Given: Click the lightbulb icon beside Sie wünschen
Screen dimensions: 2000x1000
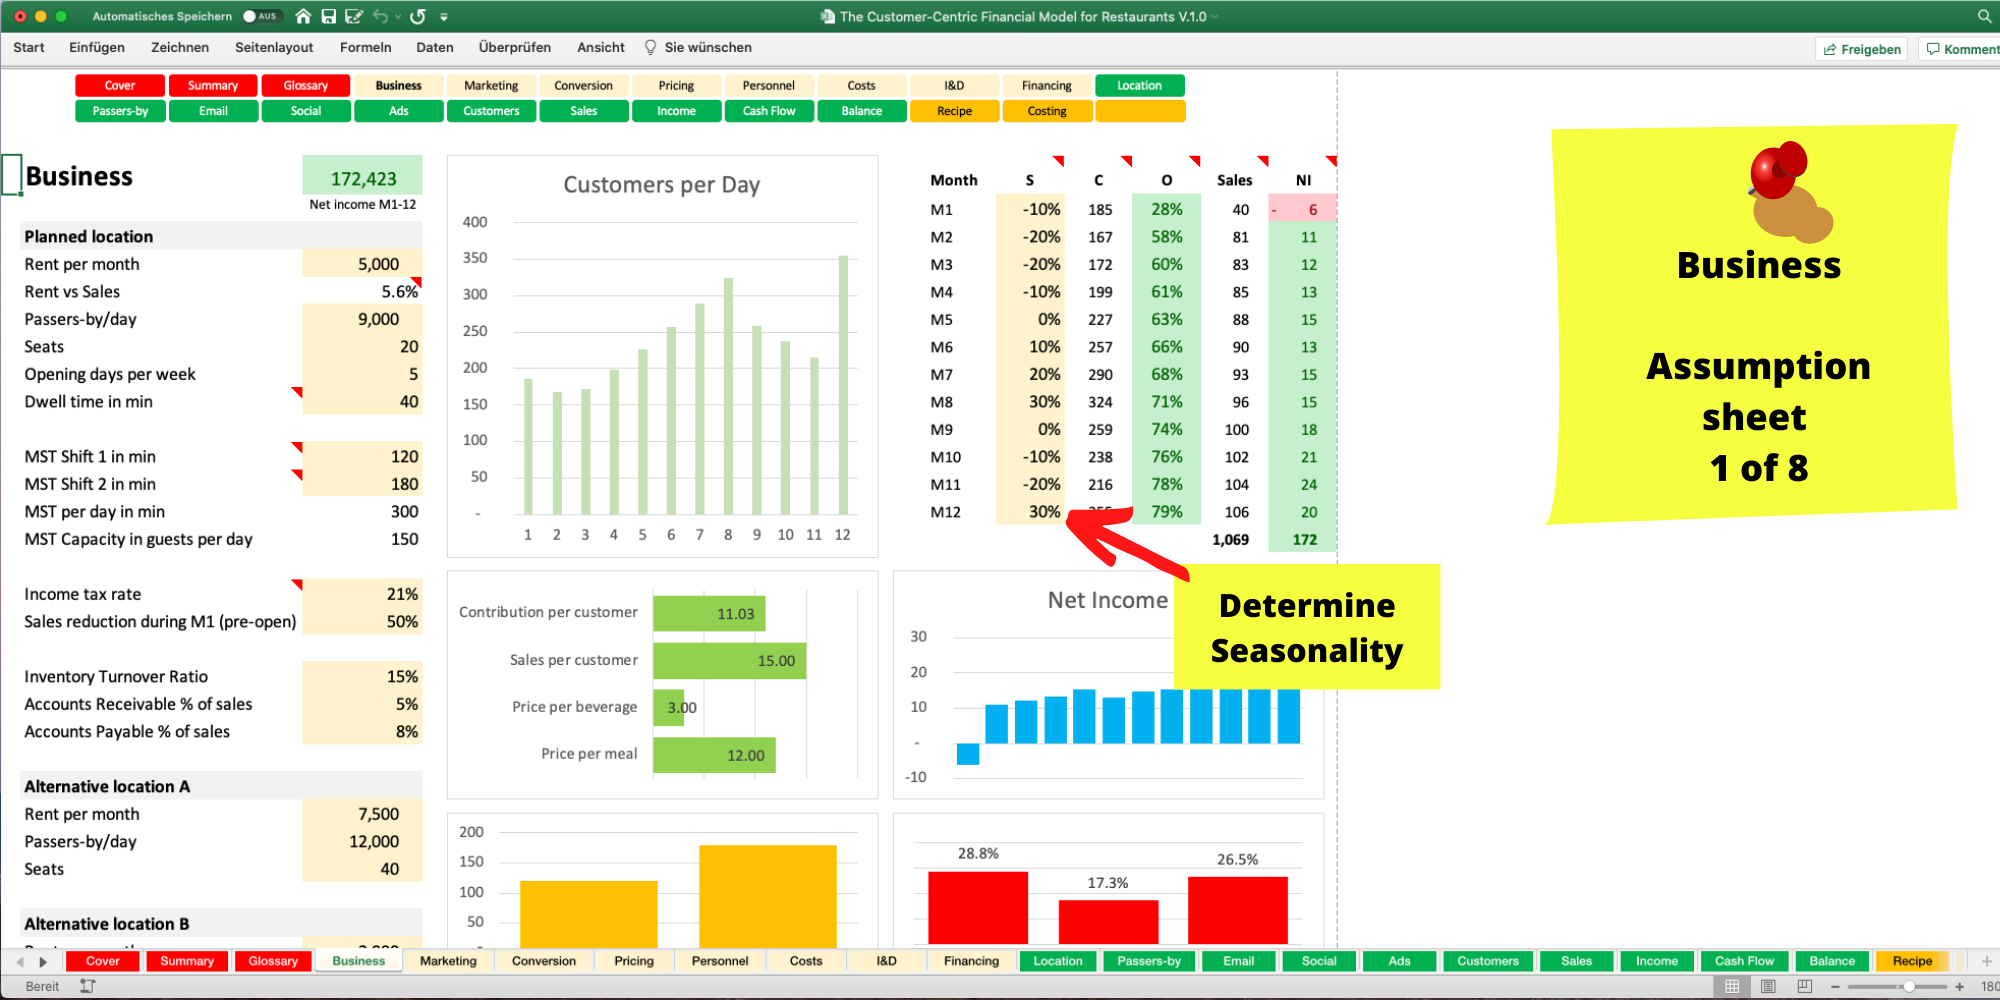Looking at the screenshot, I should click(651, 47).
